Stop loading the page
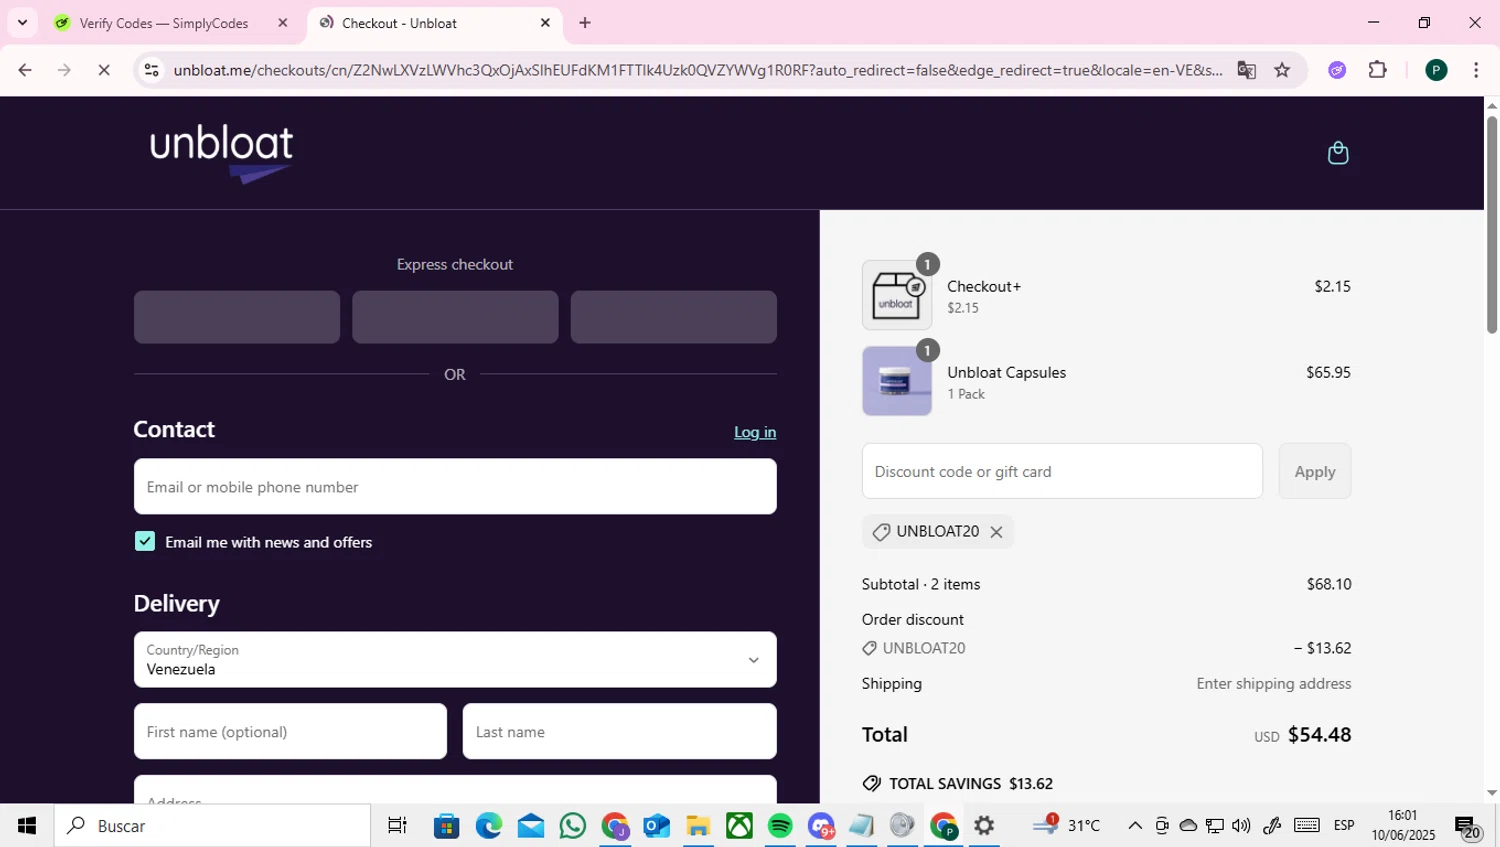The width and height of the screenshot is (1500, 847). click(104, 70)
